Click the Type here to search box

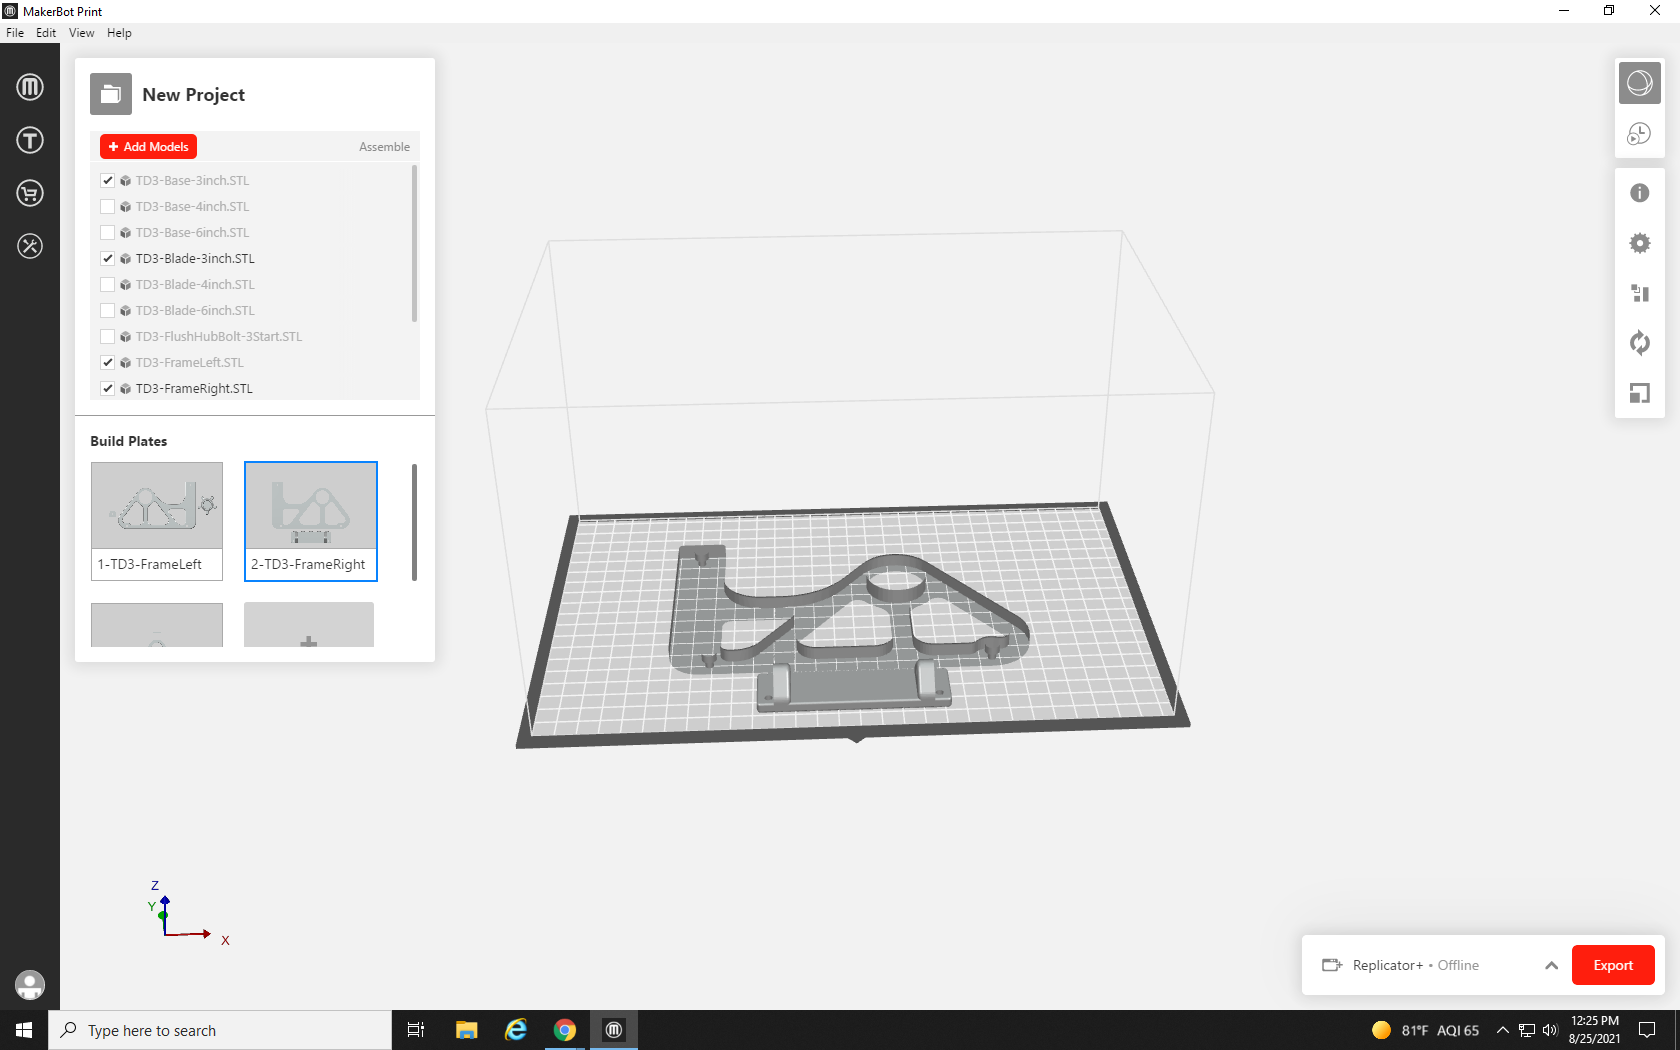(220, 1030)
